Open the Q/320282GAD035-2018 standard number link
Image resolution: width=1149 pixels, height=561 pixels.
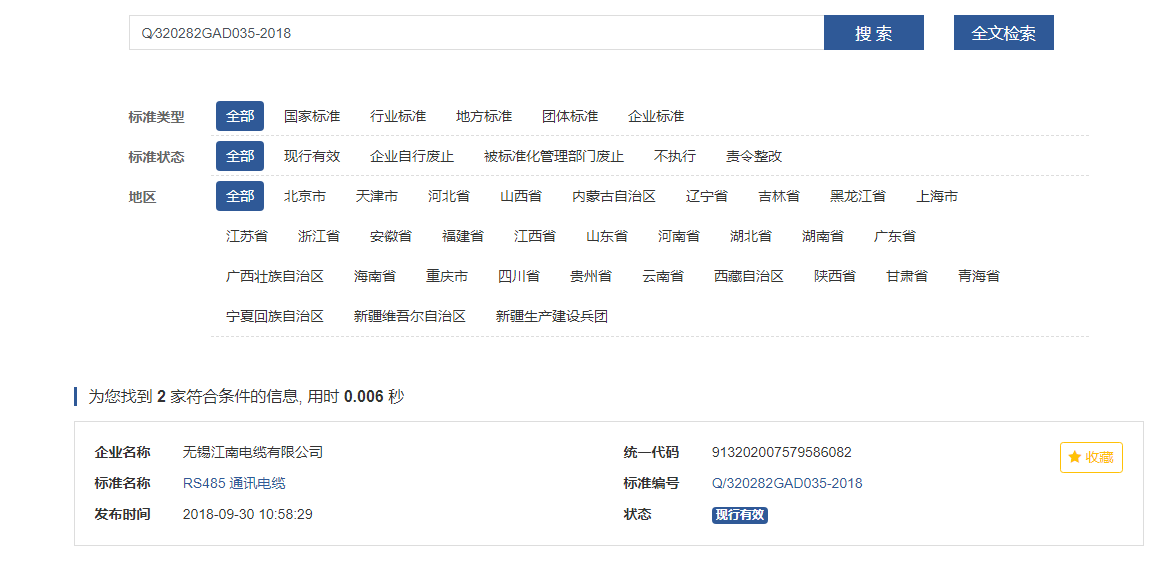tap(787, 483)
